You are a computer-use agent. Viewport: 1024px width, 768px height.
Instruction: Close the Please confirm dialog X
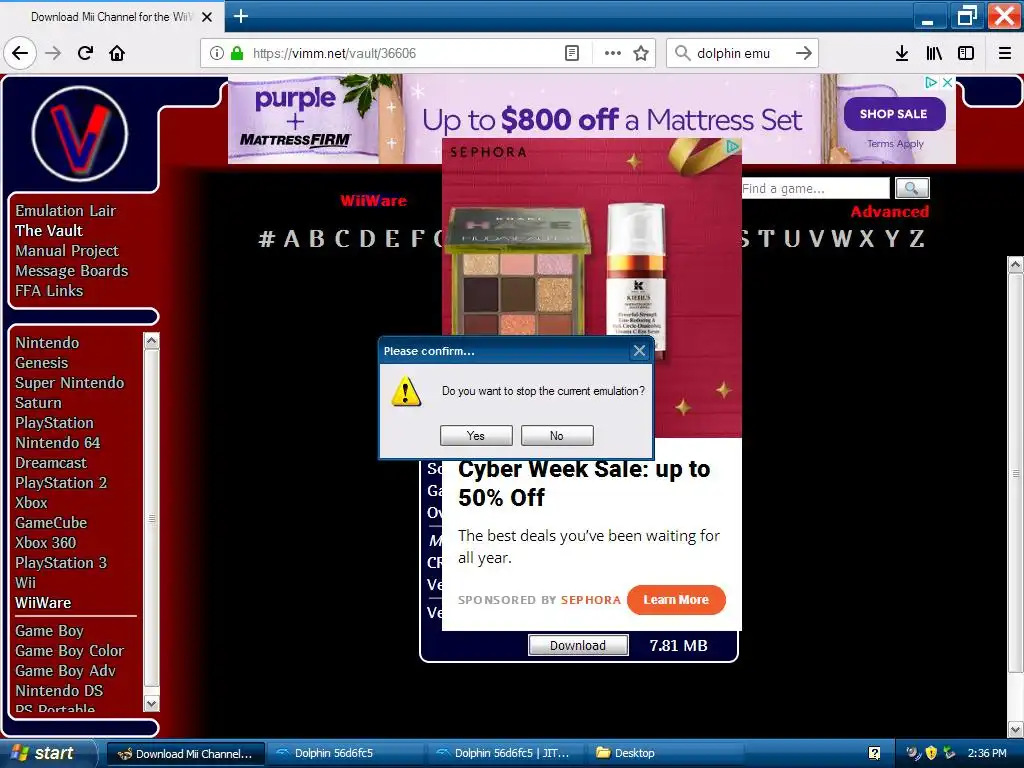639,351
